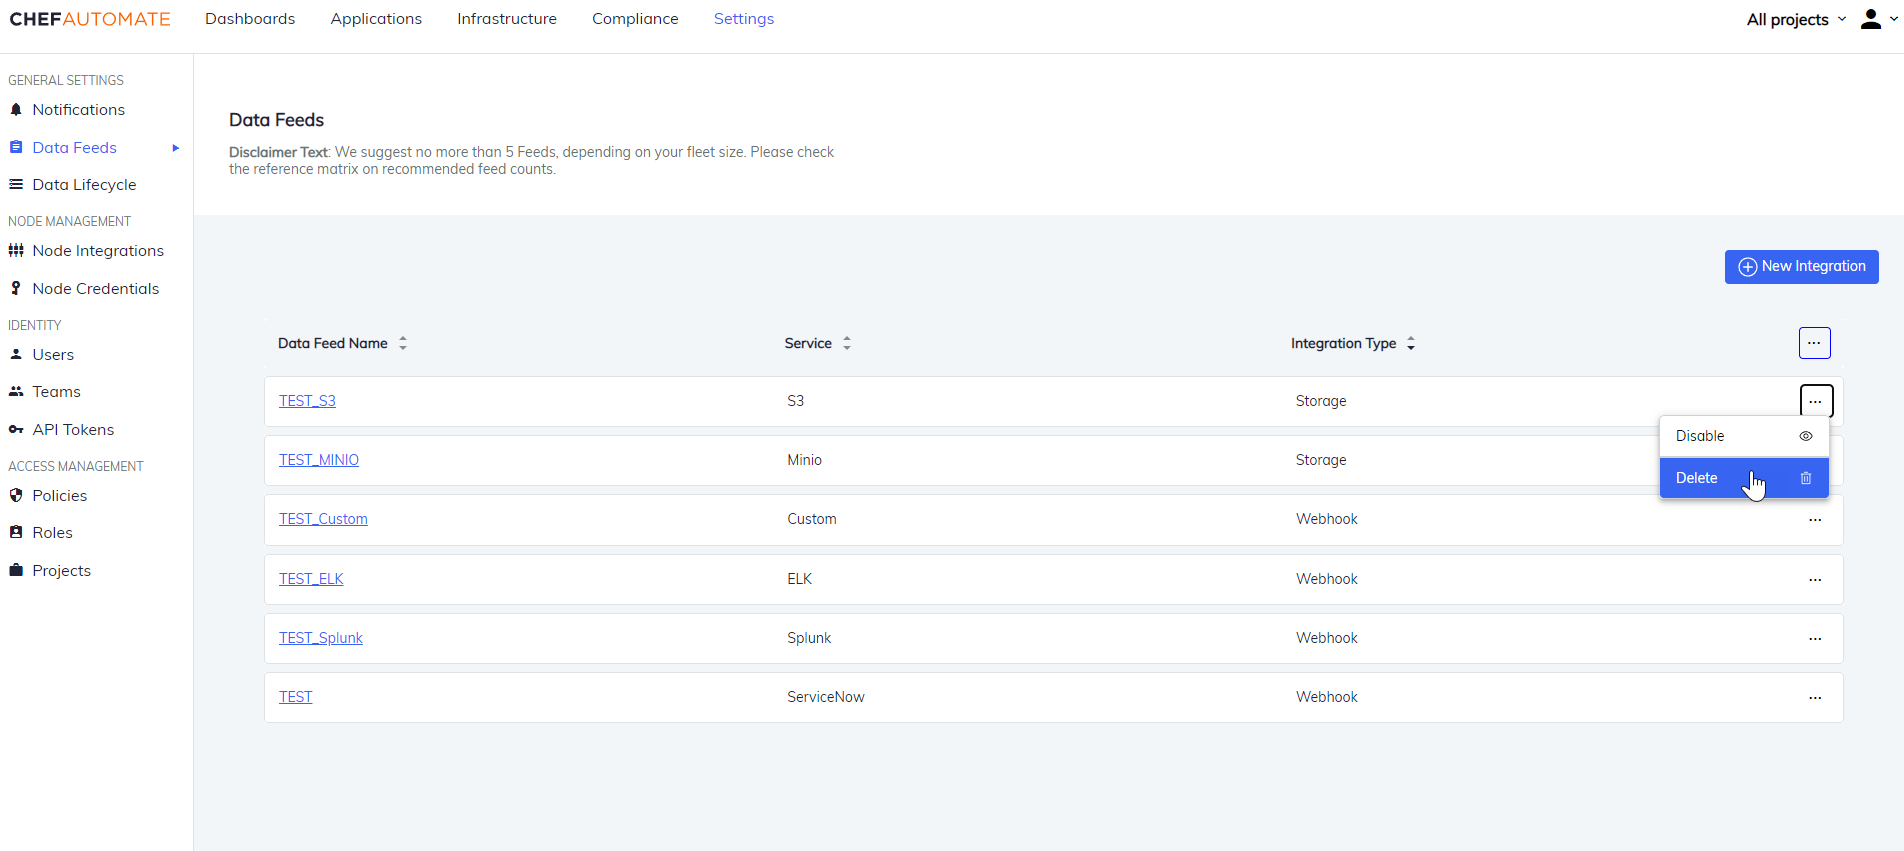Open the All projects dropdown
This screenshot has width=1904, height=851.
(x=1796, y=19)
